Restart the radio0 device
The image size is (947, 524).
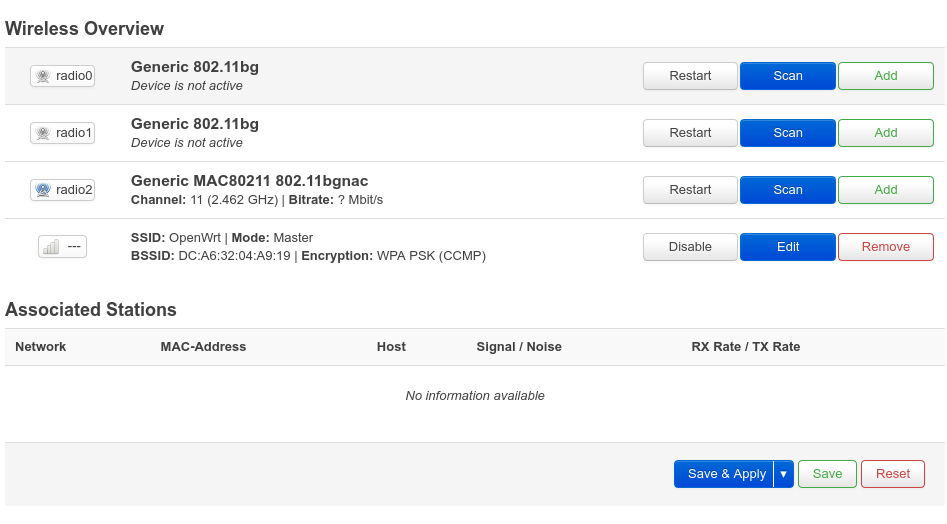(690, 76)
